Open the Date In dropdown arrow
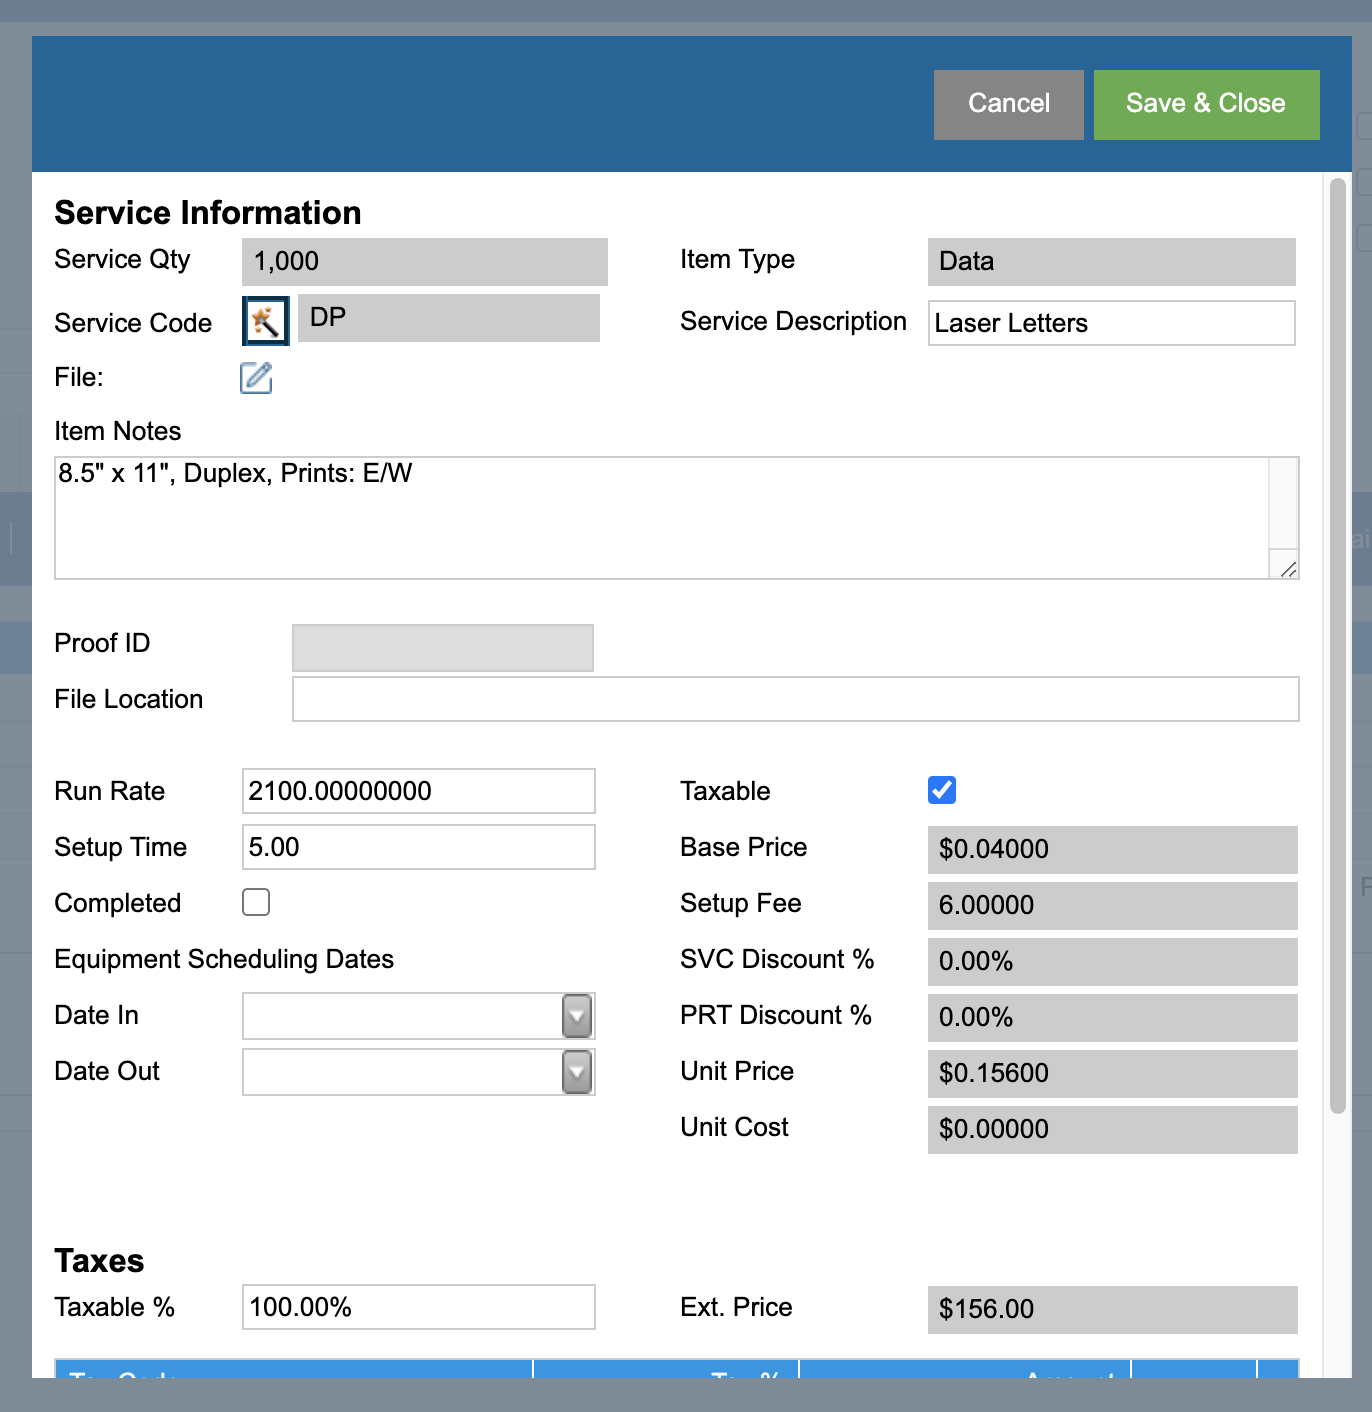The image size is (1372, 1412). [x=577, y=1016]
